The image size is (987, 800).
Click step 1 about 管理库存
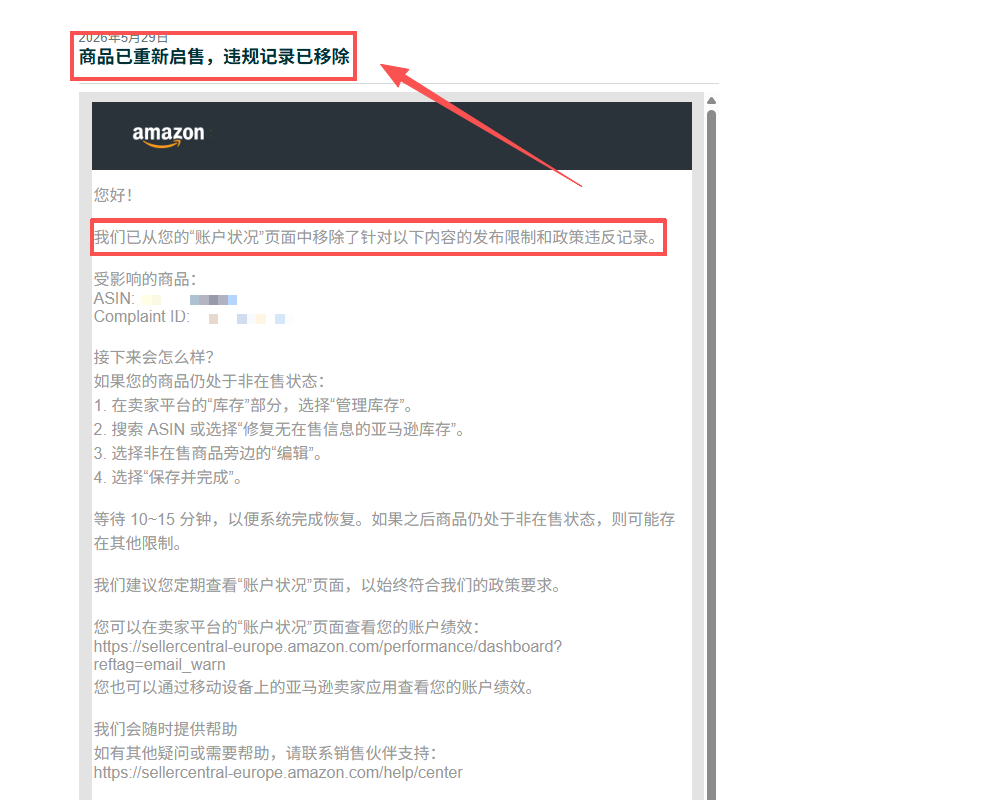254,405
